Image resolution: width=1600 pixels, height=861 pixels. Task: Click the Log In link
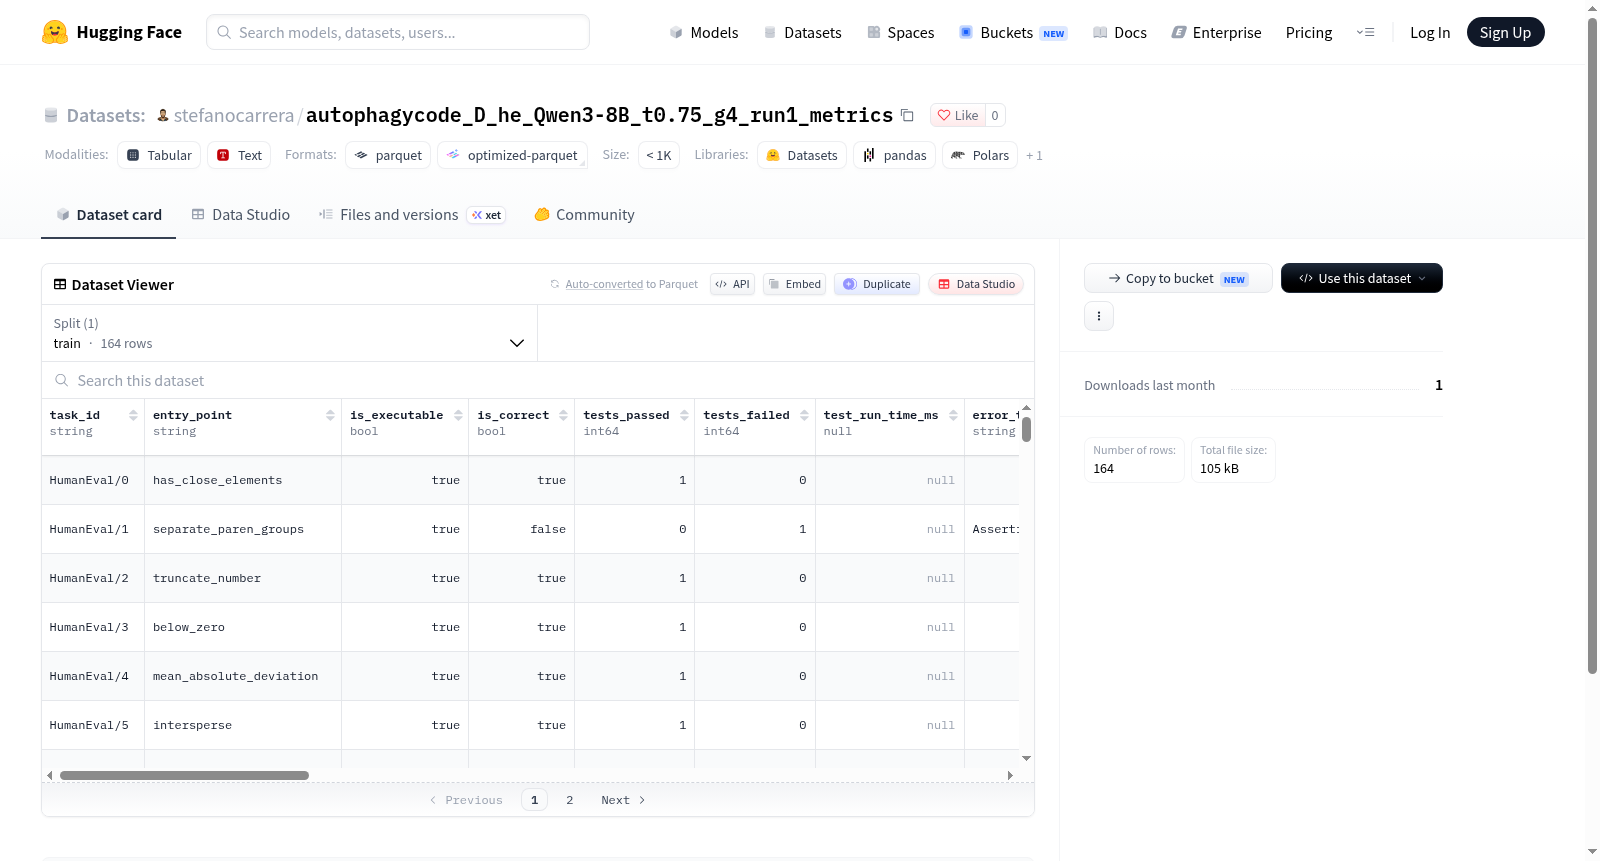click(x=1430, y=33)
